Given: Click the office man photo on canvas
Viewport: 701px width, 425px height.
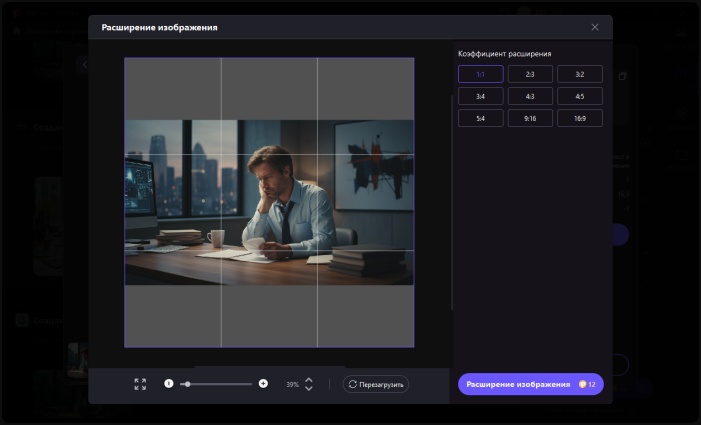Looking at the screenshot, I should (x=269, y=202).
